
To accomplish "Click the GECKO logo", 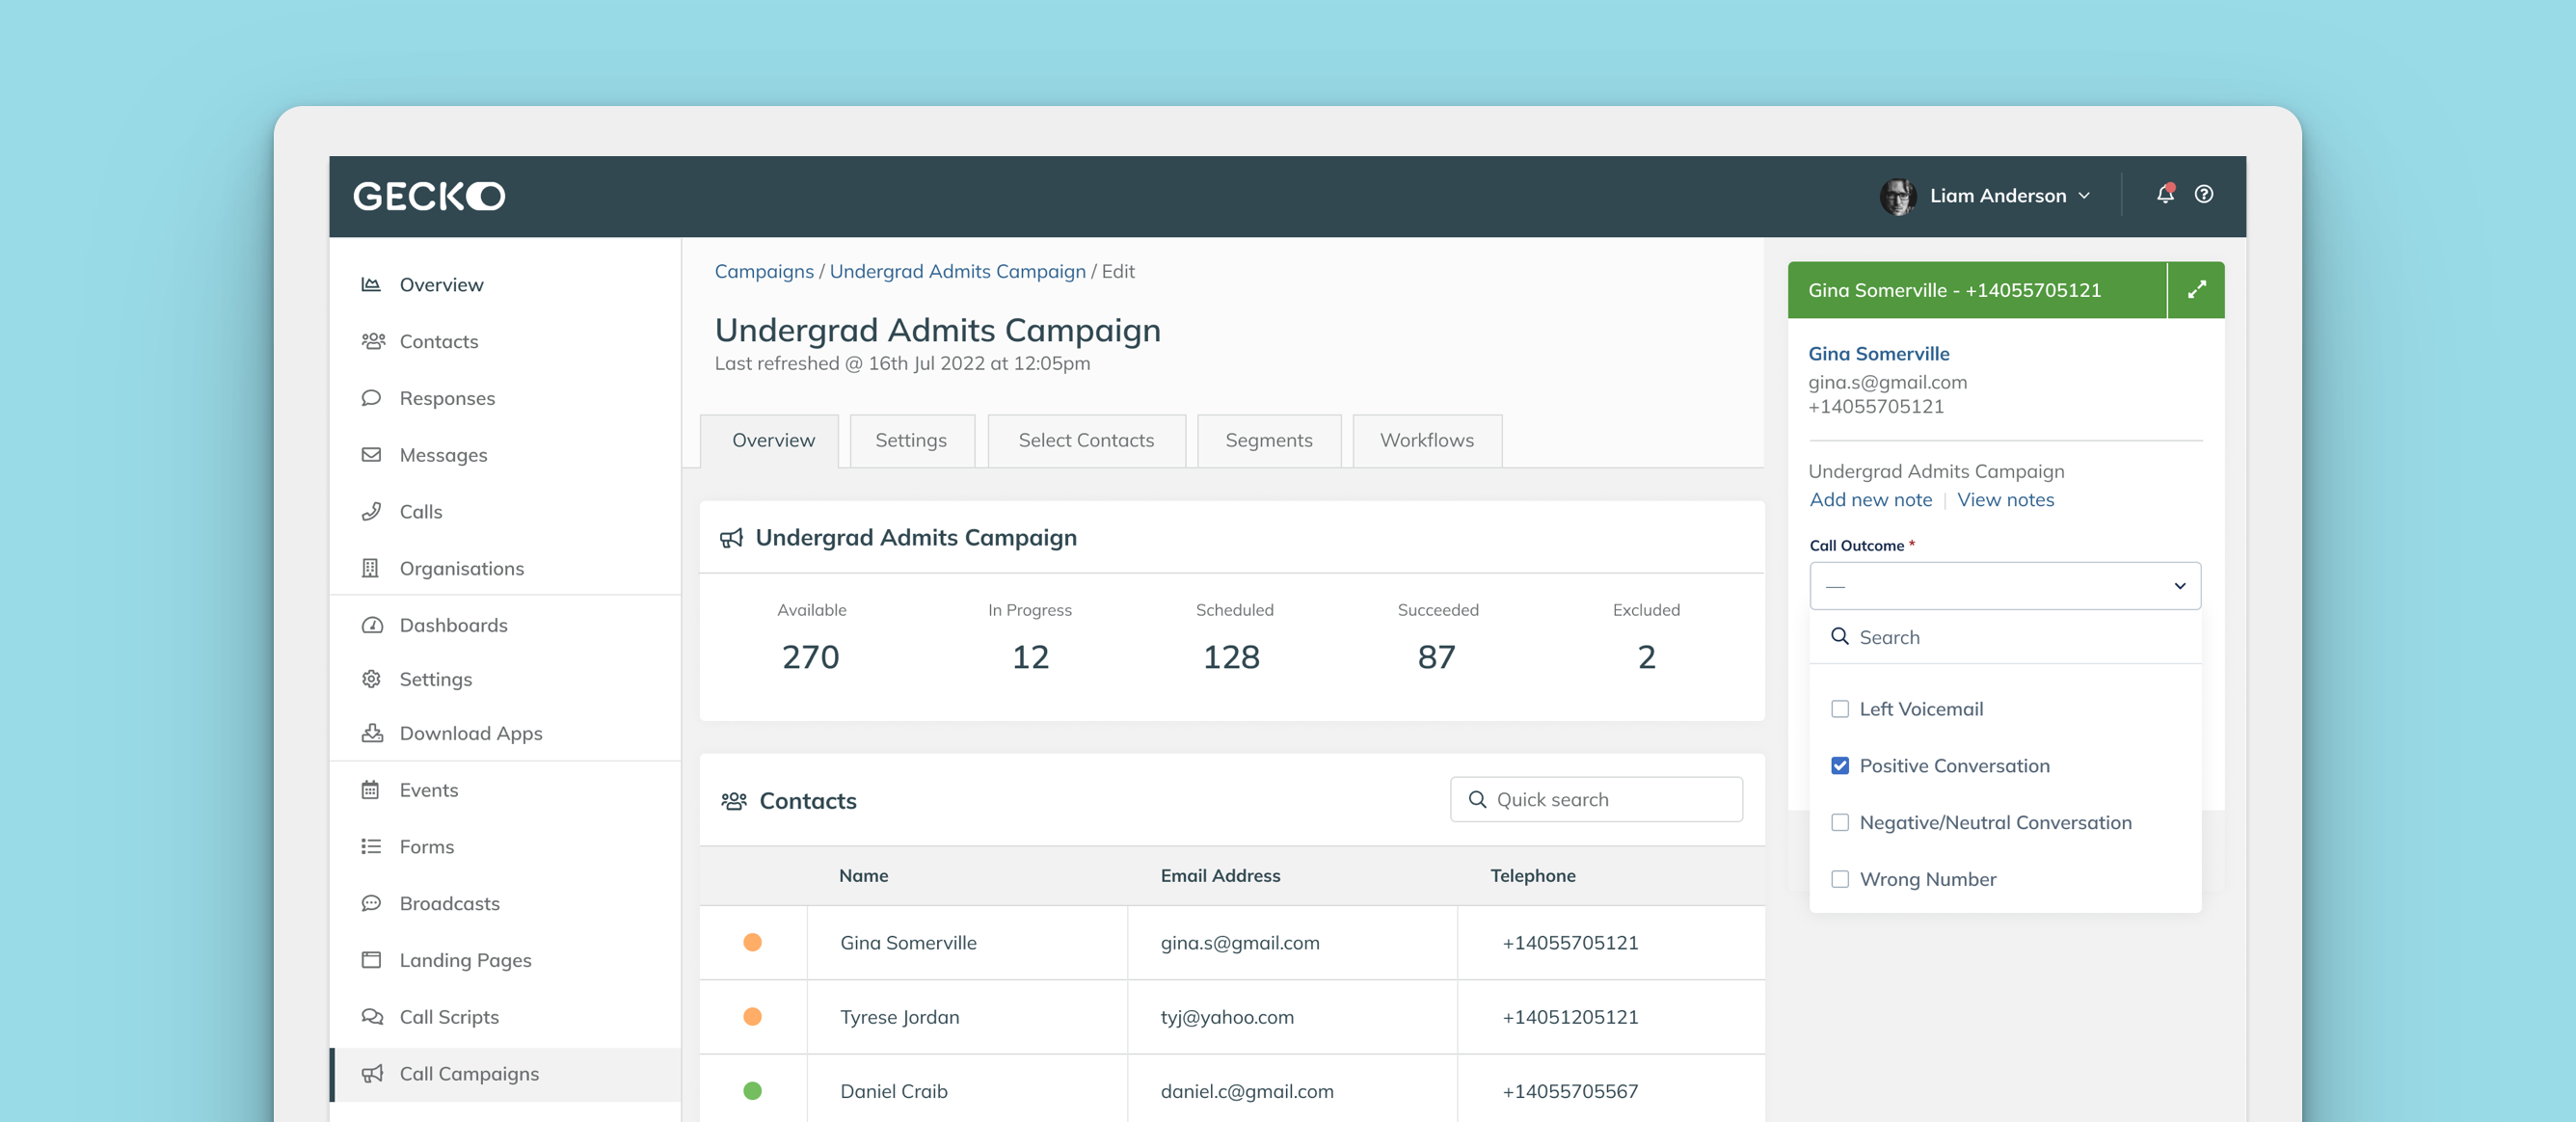I will tap(429, 196).
